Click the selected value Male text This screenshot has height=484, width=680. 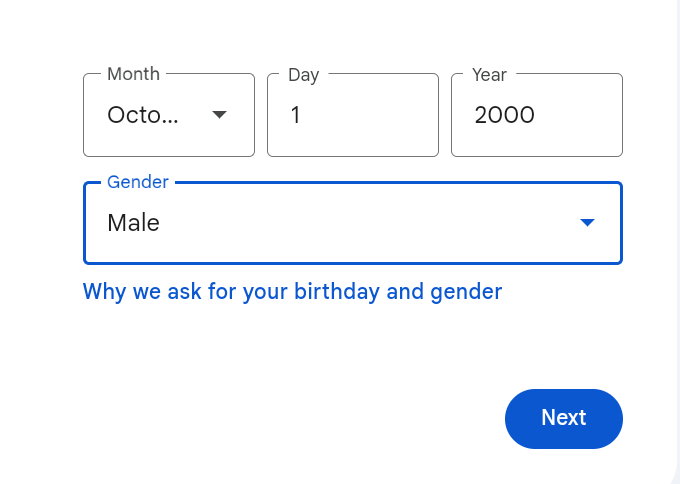pyautogui.click(x=133, y=223)
